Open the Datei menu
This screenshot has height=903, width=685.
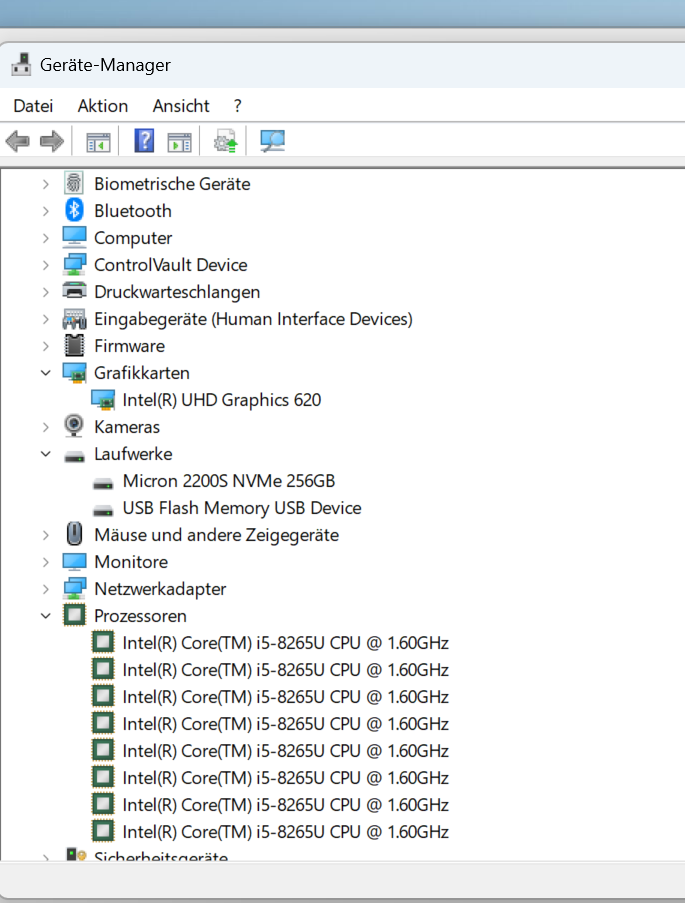33,106
